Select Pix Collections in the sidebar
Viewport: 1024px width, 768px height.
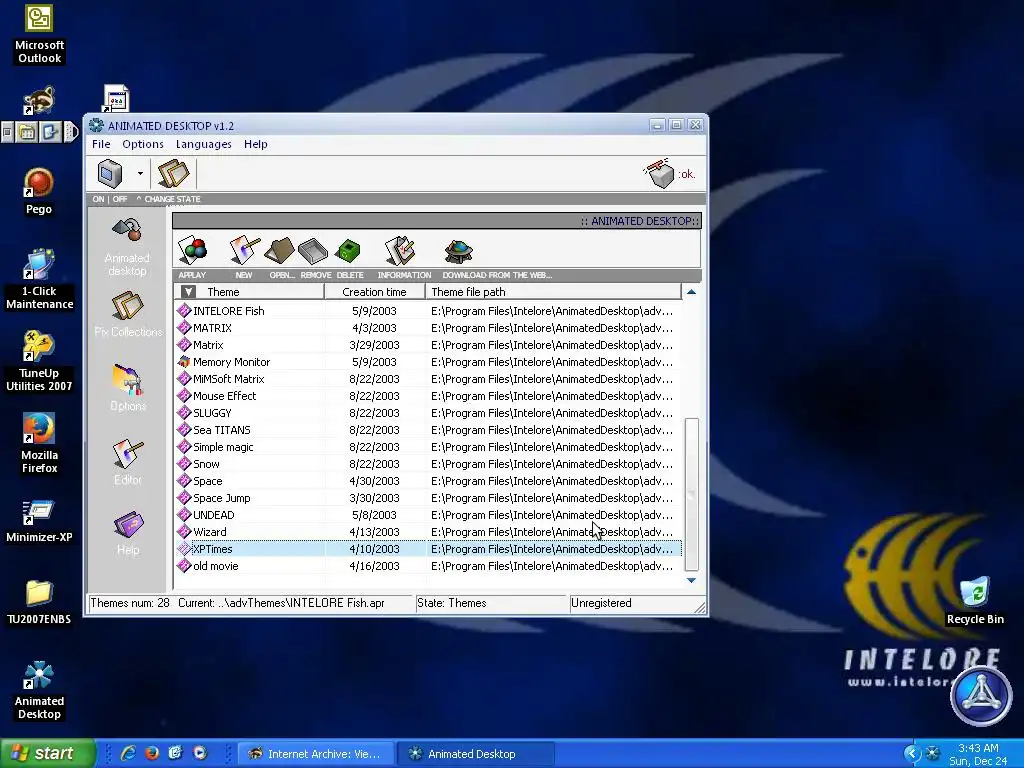pos(127,315)
